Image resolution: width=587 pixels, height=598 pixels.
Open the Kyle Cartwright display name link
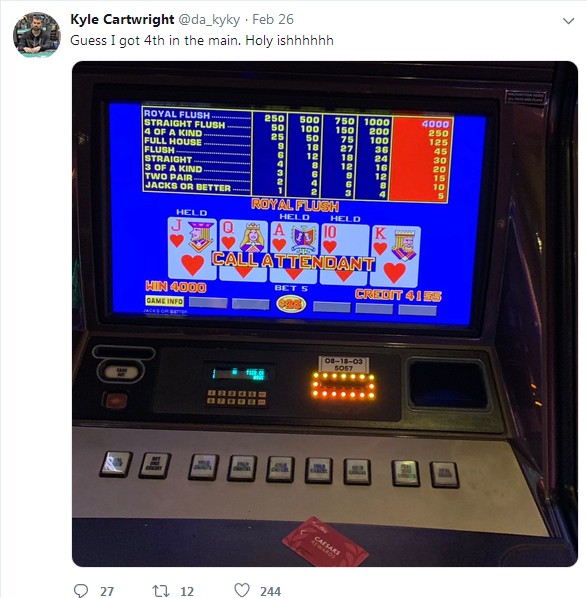122,19
